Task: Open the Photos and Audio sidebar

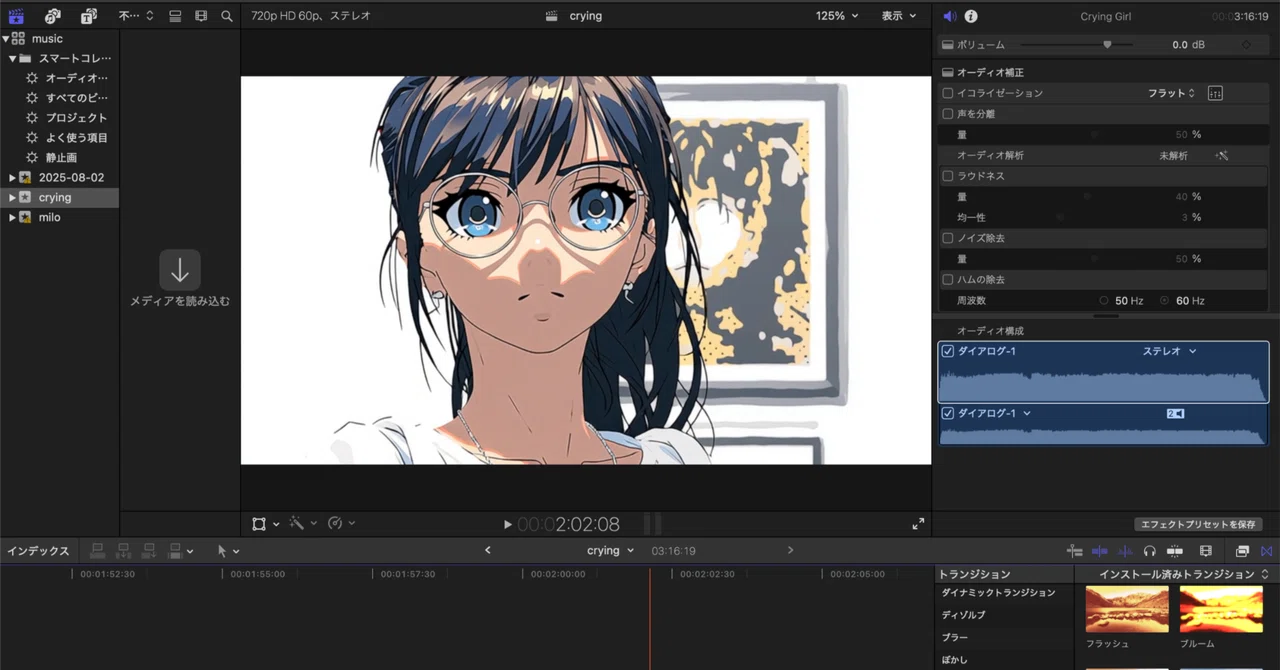Action: (x=53, y=16)
